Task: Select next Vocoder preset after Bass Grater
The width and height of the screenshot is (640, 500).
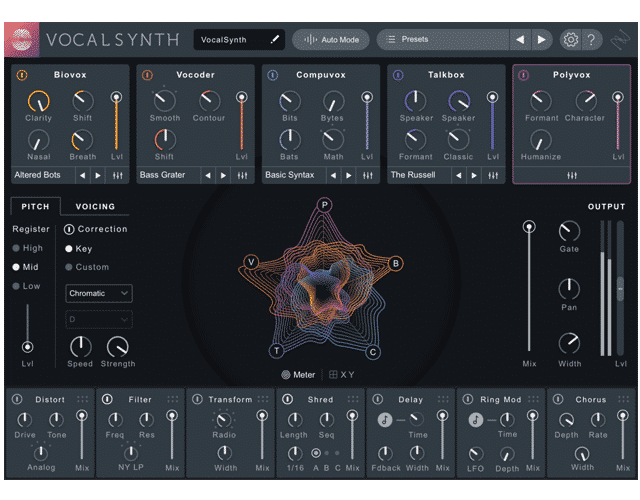Action: click(223, 176)
